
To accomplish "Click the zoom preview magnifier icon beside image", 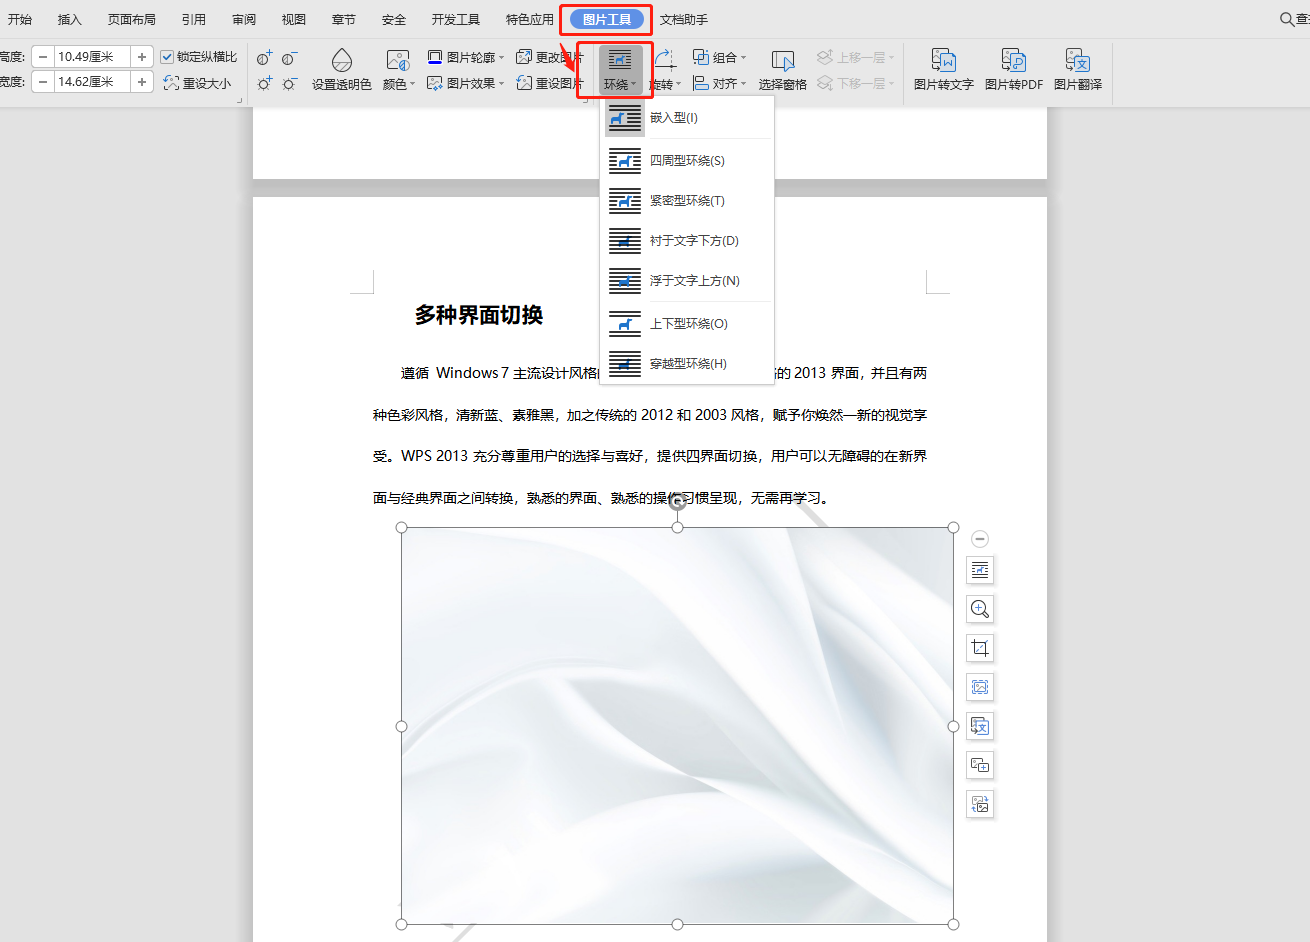I will 980,609.
